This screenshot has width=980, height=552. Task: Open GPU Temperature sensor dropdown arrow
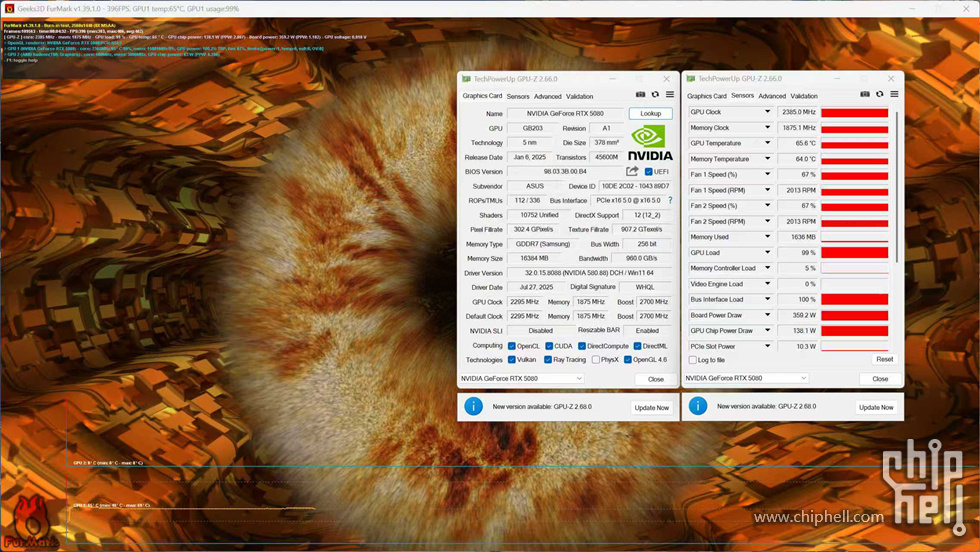point(768,143)
